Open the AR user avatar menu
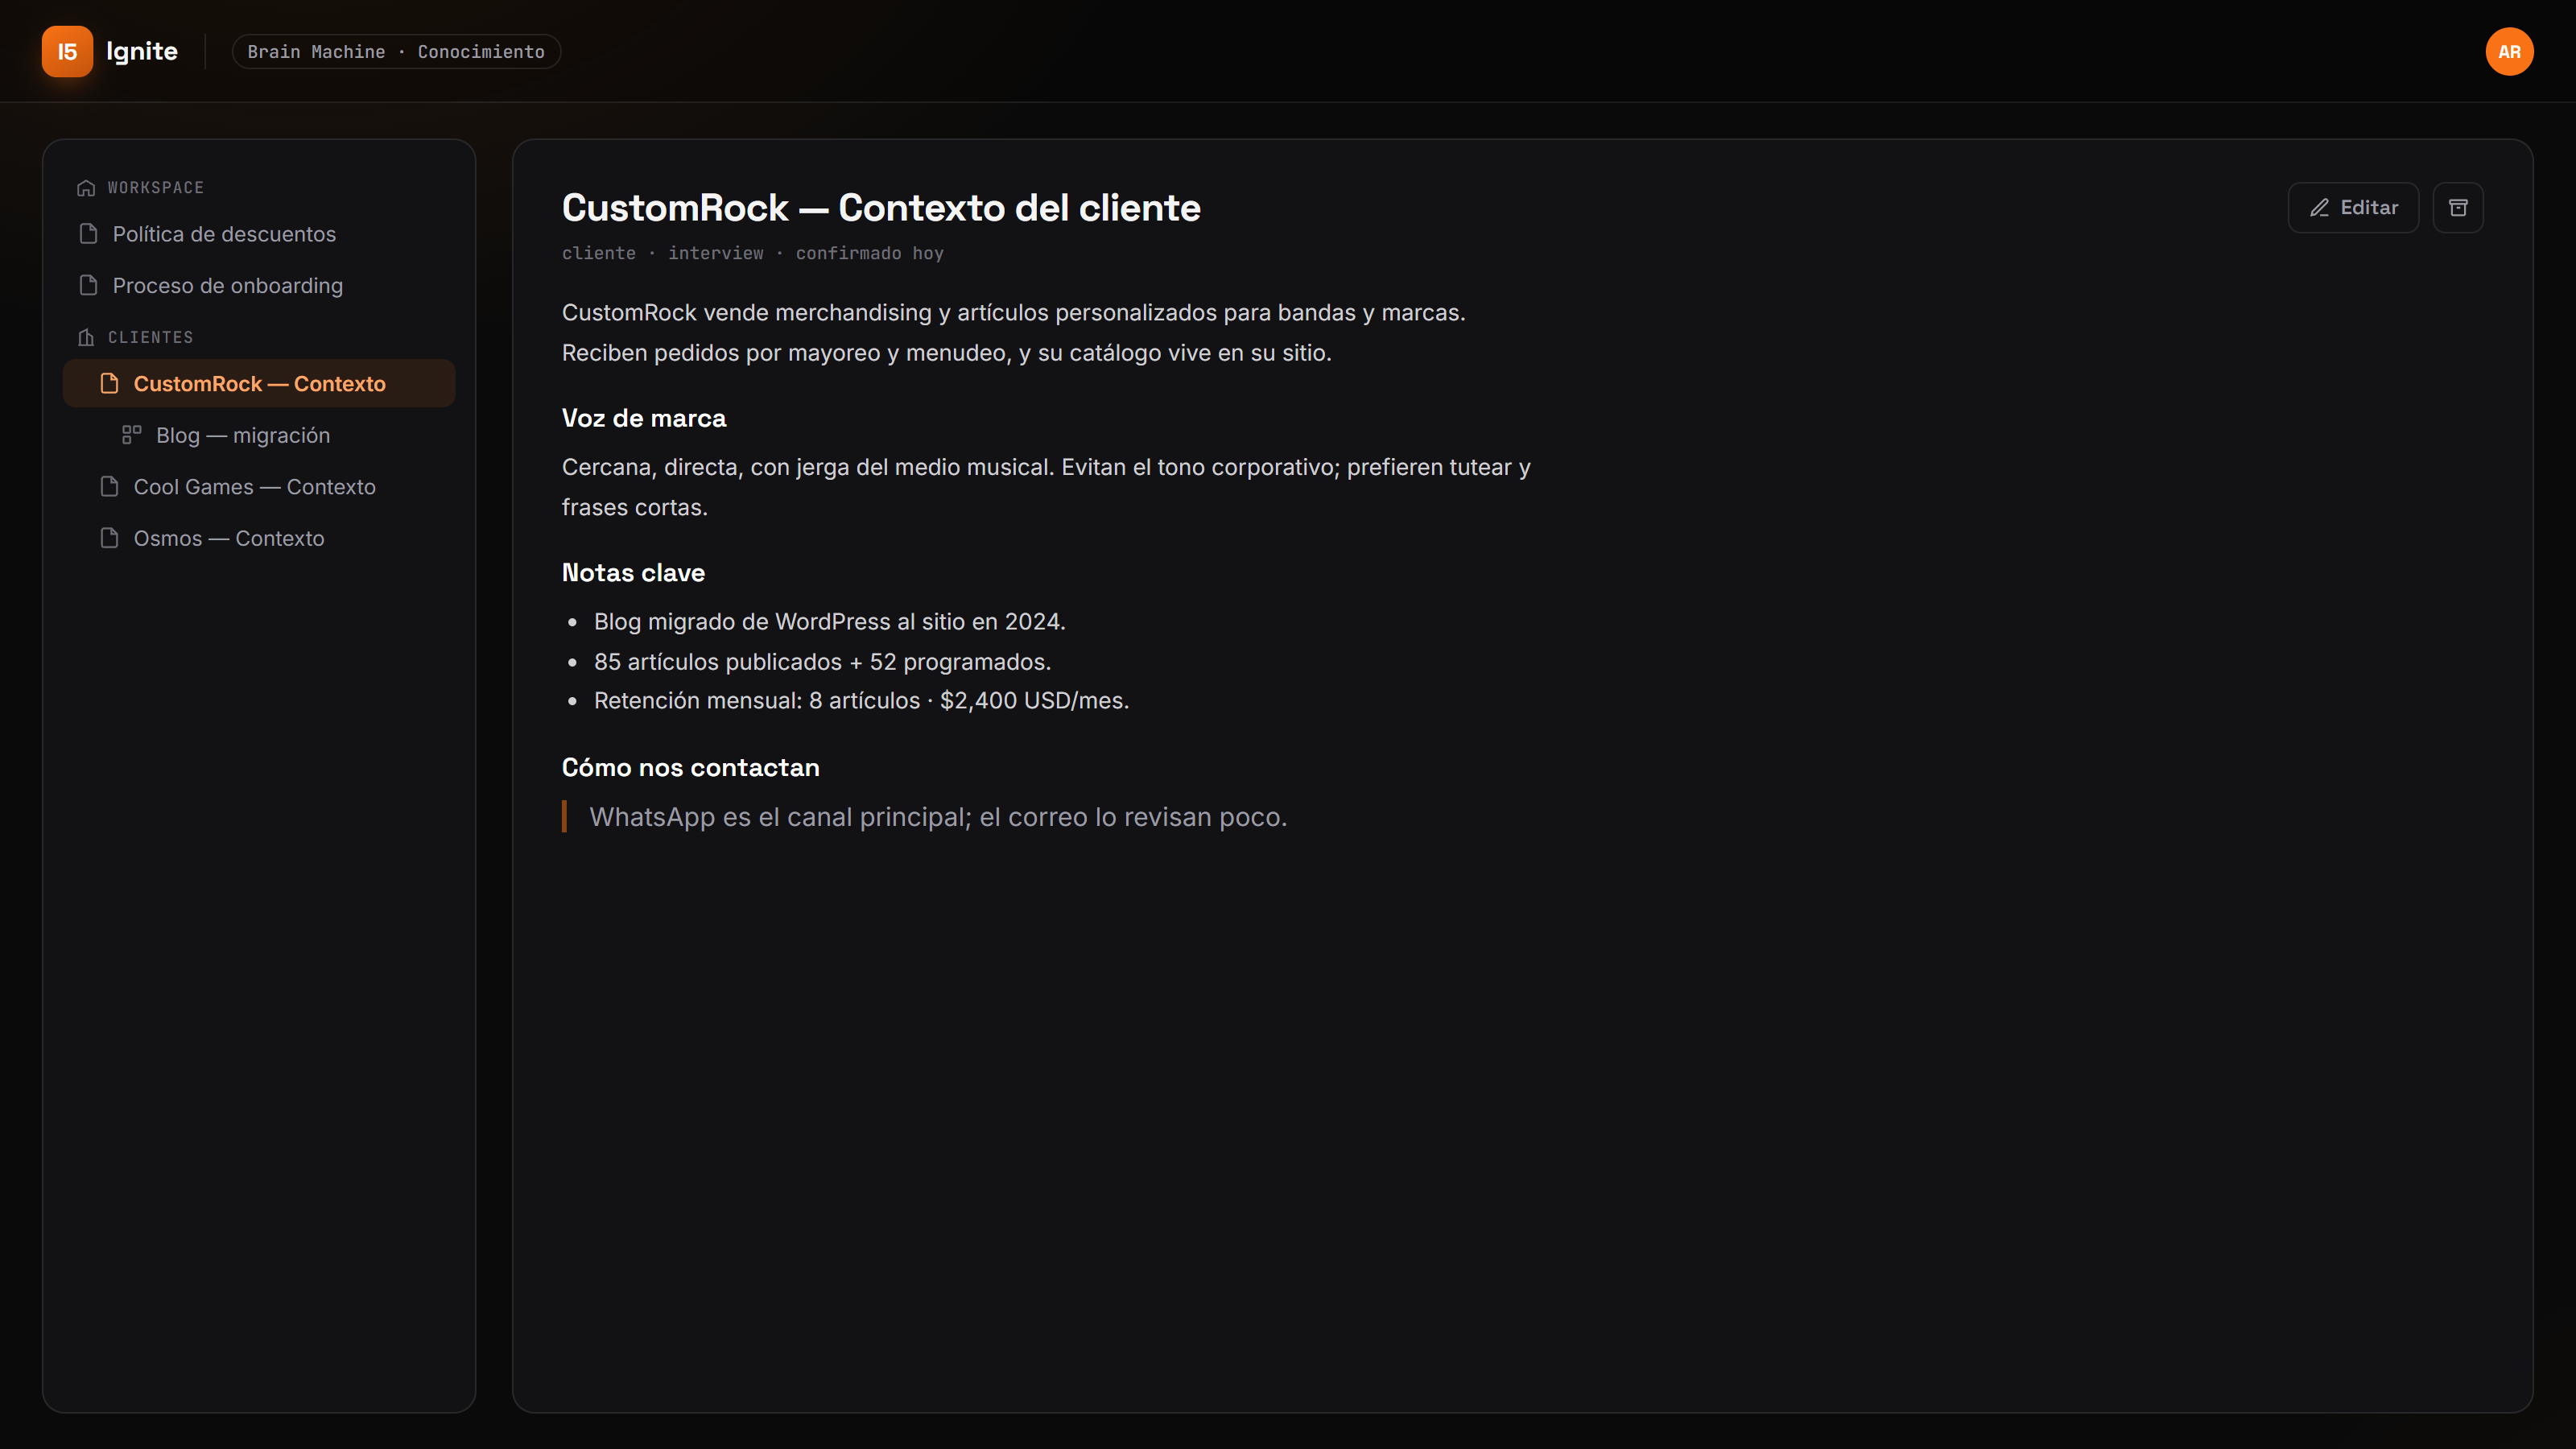Image resolution: width=2576 pixels, height=1449 pixels. (2509, 51)
